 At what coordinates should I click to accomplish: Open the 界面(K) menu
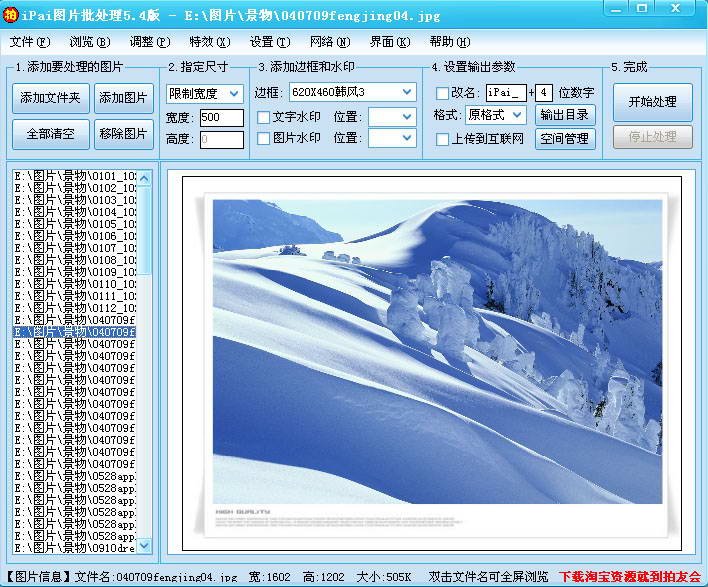(390, 42)
